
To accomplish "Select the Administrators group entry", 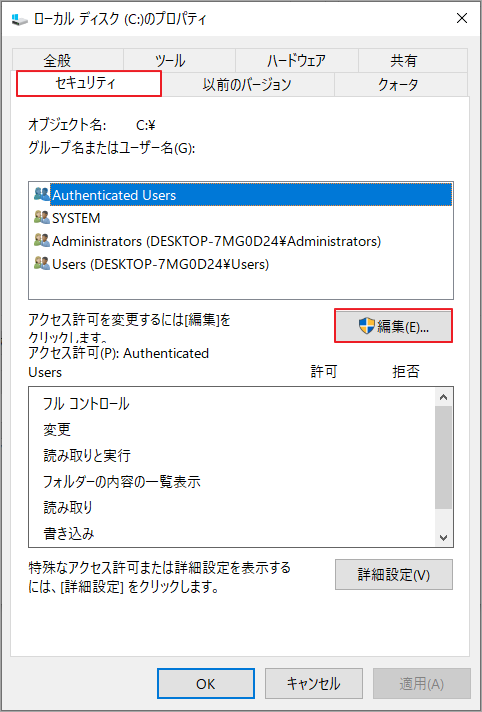I will pos(241,241).
